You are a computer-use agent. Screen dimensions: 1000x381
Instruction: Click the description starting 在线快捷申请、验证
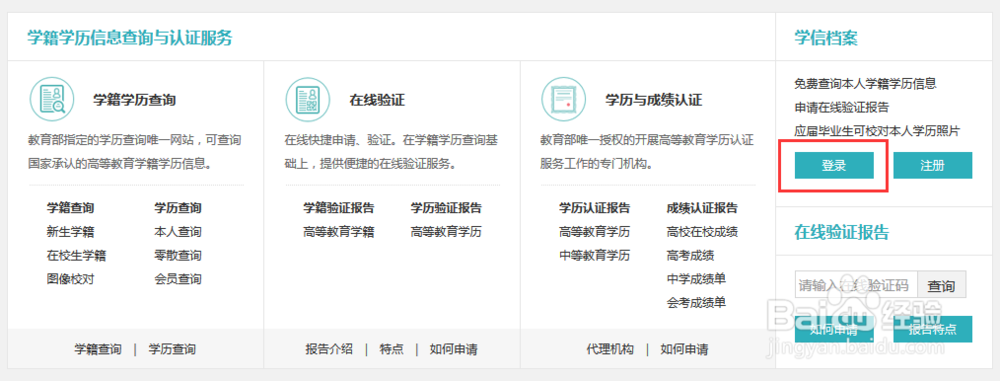(x=390, y=152)
